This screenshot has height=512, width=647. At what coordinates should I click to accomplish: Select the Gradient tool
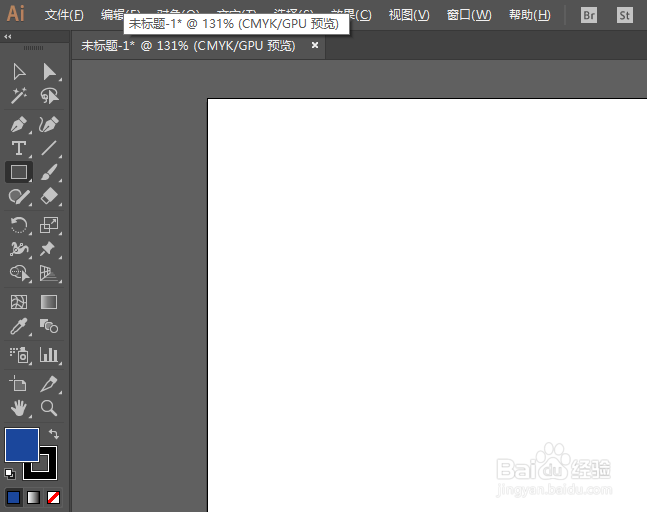click(49, 302)
